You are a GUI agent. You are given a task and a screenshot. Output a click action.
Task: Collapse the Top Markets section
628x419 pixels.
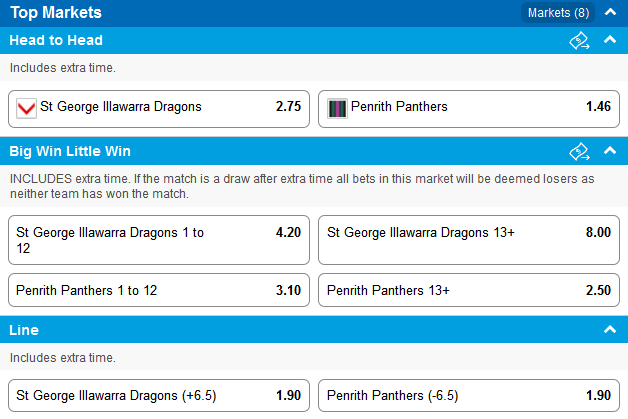[x=610, y=12]
